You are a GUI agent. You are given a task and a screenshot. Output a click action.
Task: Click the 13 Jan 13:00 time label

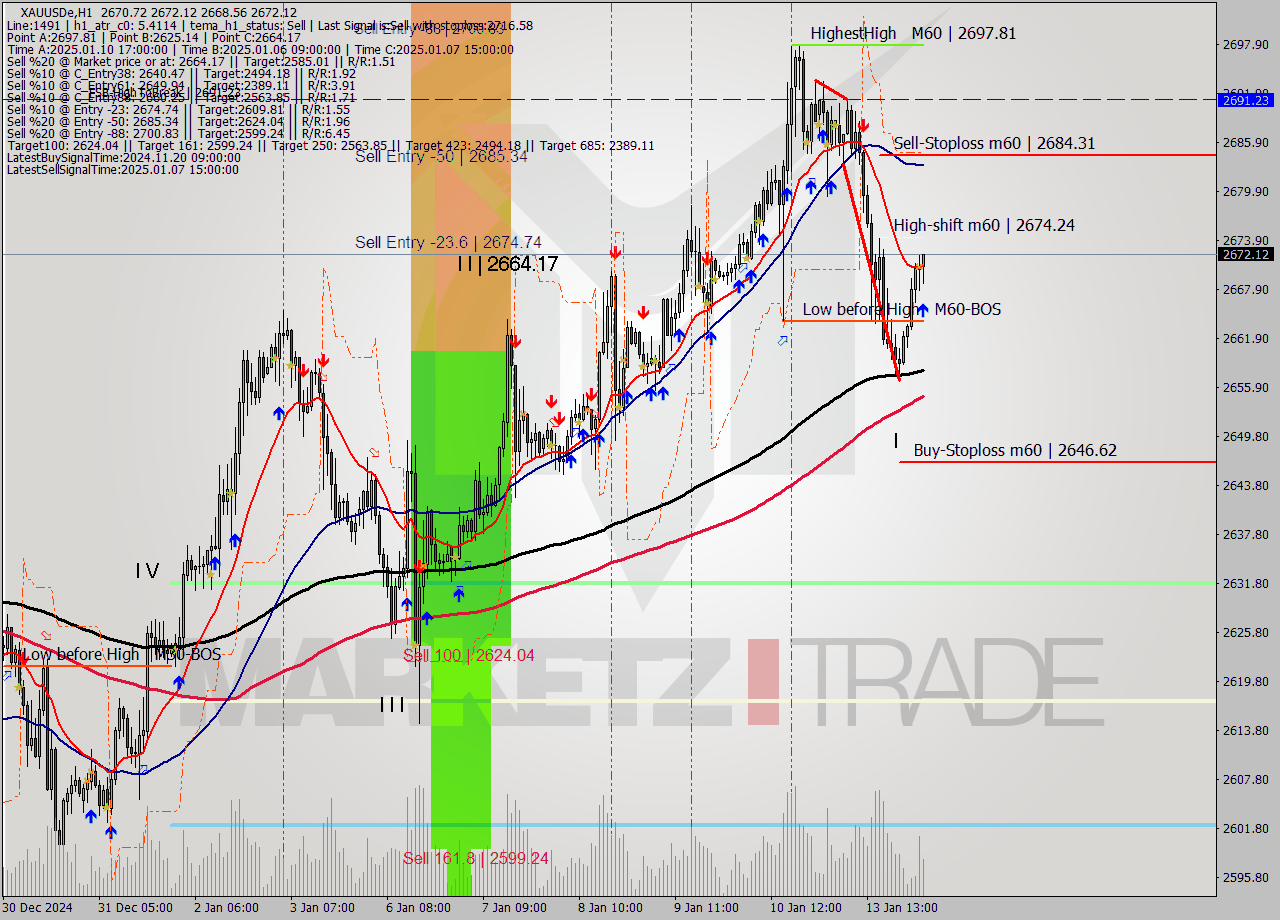(x=902, y=908)
